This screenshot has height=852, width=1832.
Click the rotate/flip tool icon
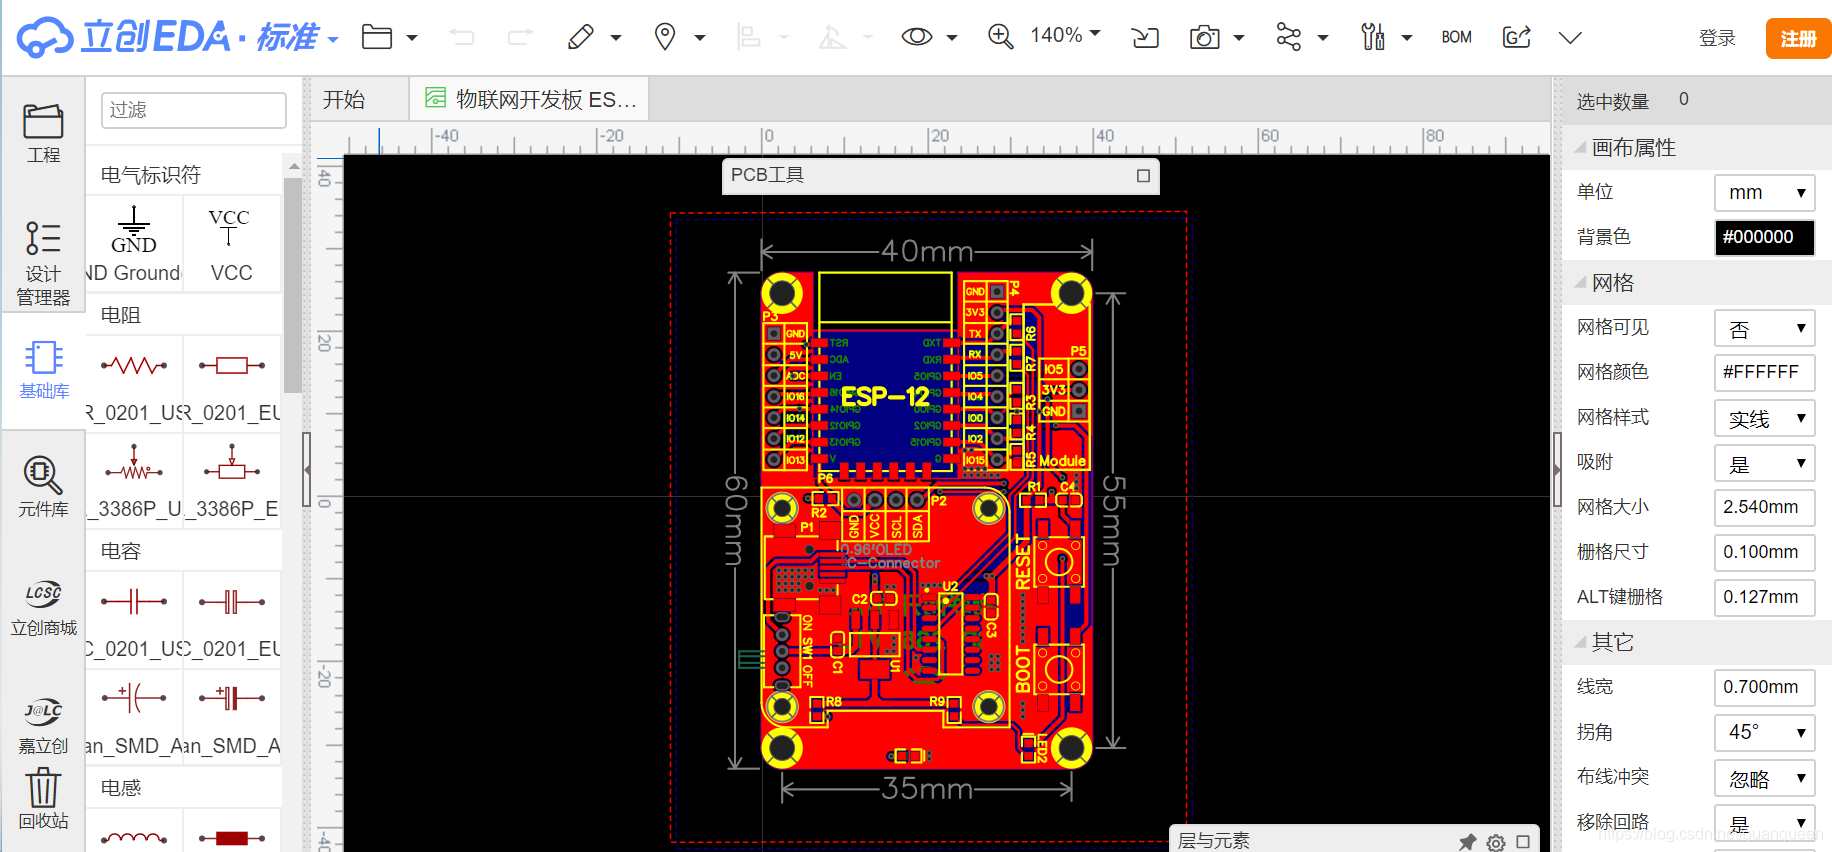coord(832,37)
